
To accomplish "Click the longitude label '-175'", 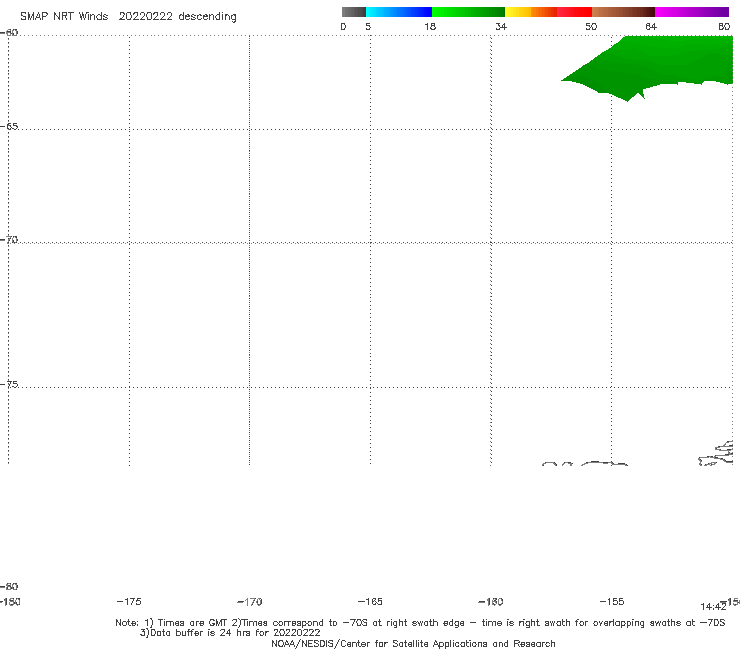I will click(129, 601).
